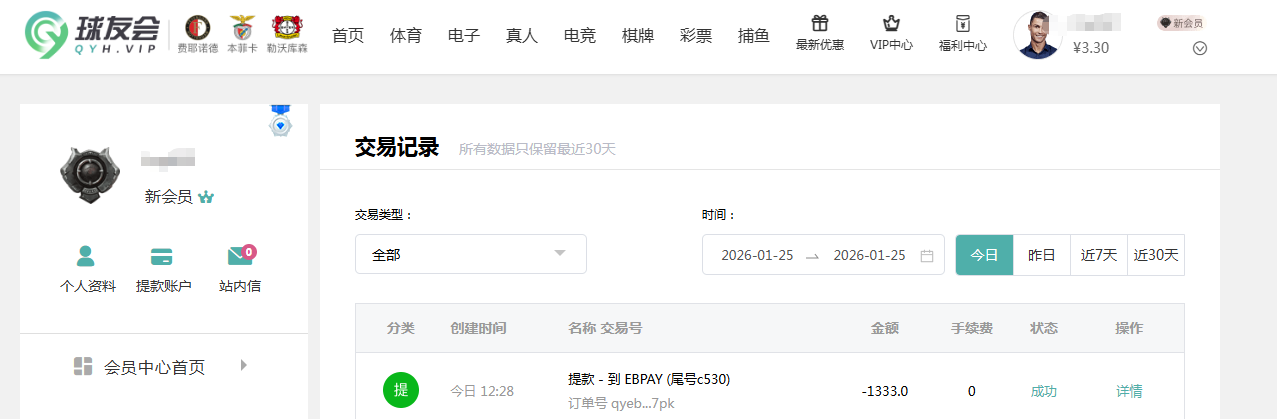Open 彩票 nav item
This screenshot has height=419, width=1277.
tap(696, 36)
